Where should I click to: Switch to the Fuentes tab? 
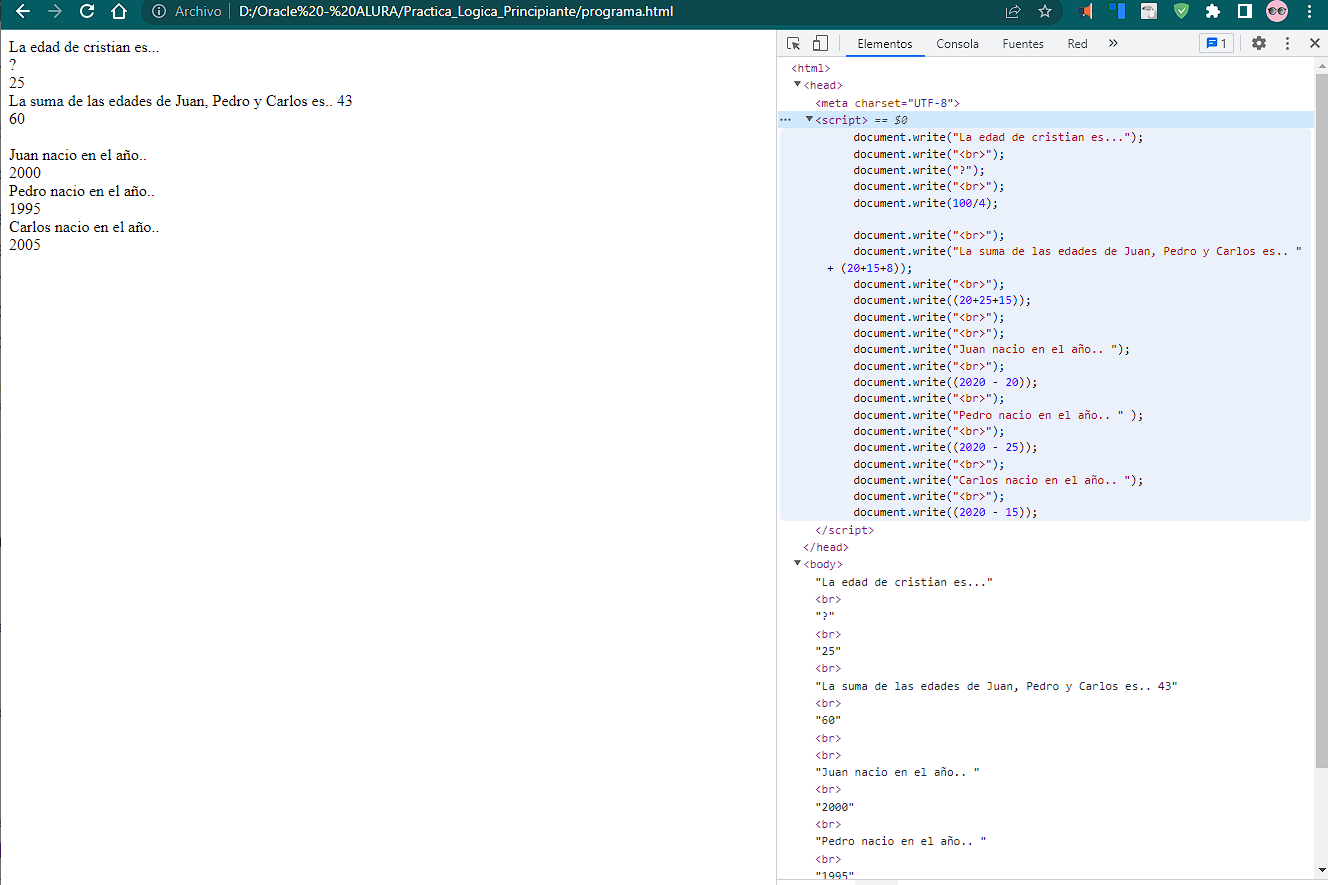(1023, 44)
